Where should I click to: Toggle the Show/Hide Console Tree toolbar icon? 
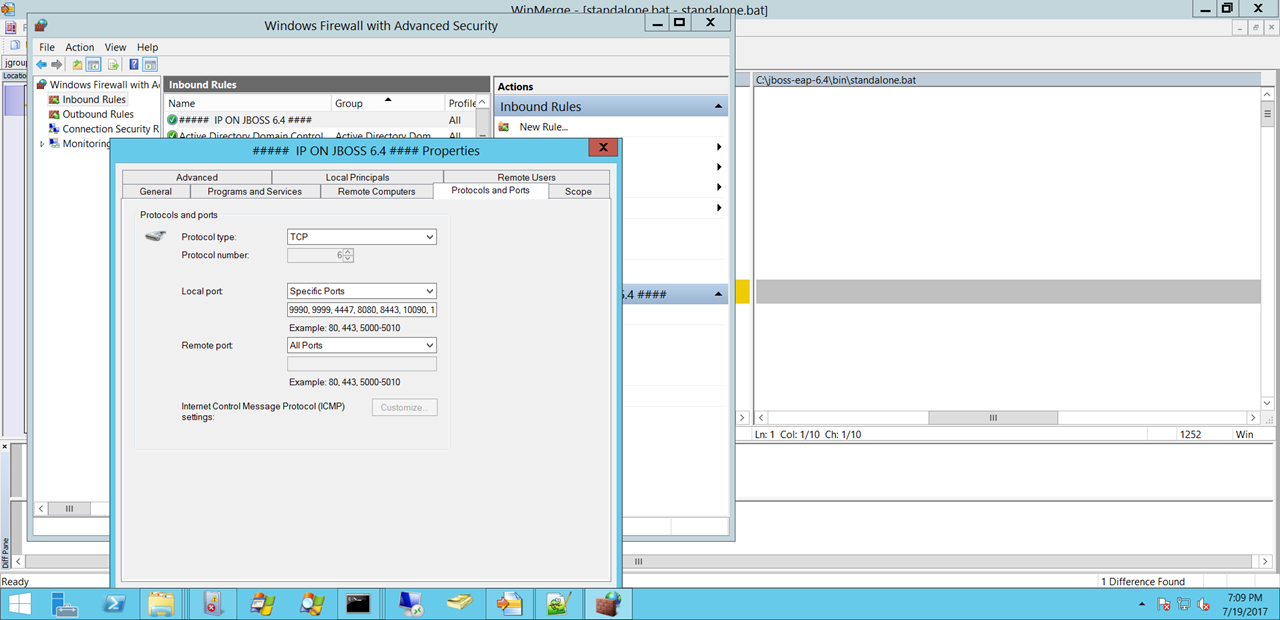pos(94,65)
